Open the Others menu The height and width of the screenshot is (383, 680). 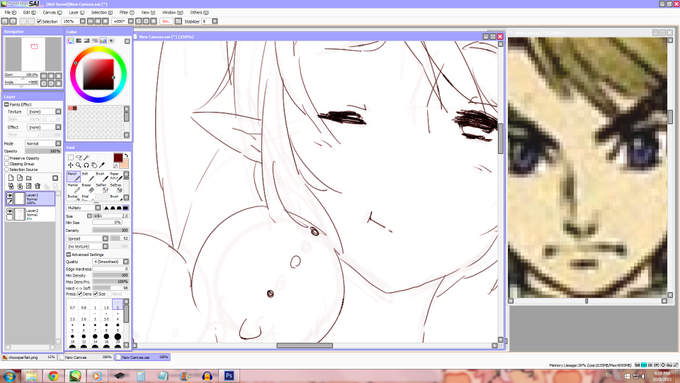pyautogui.click(x=199, y=13)
